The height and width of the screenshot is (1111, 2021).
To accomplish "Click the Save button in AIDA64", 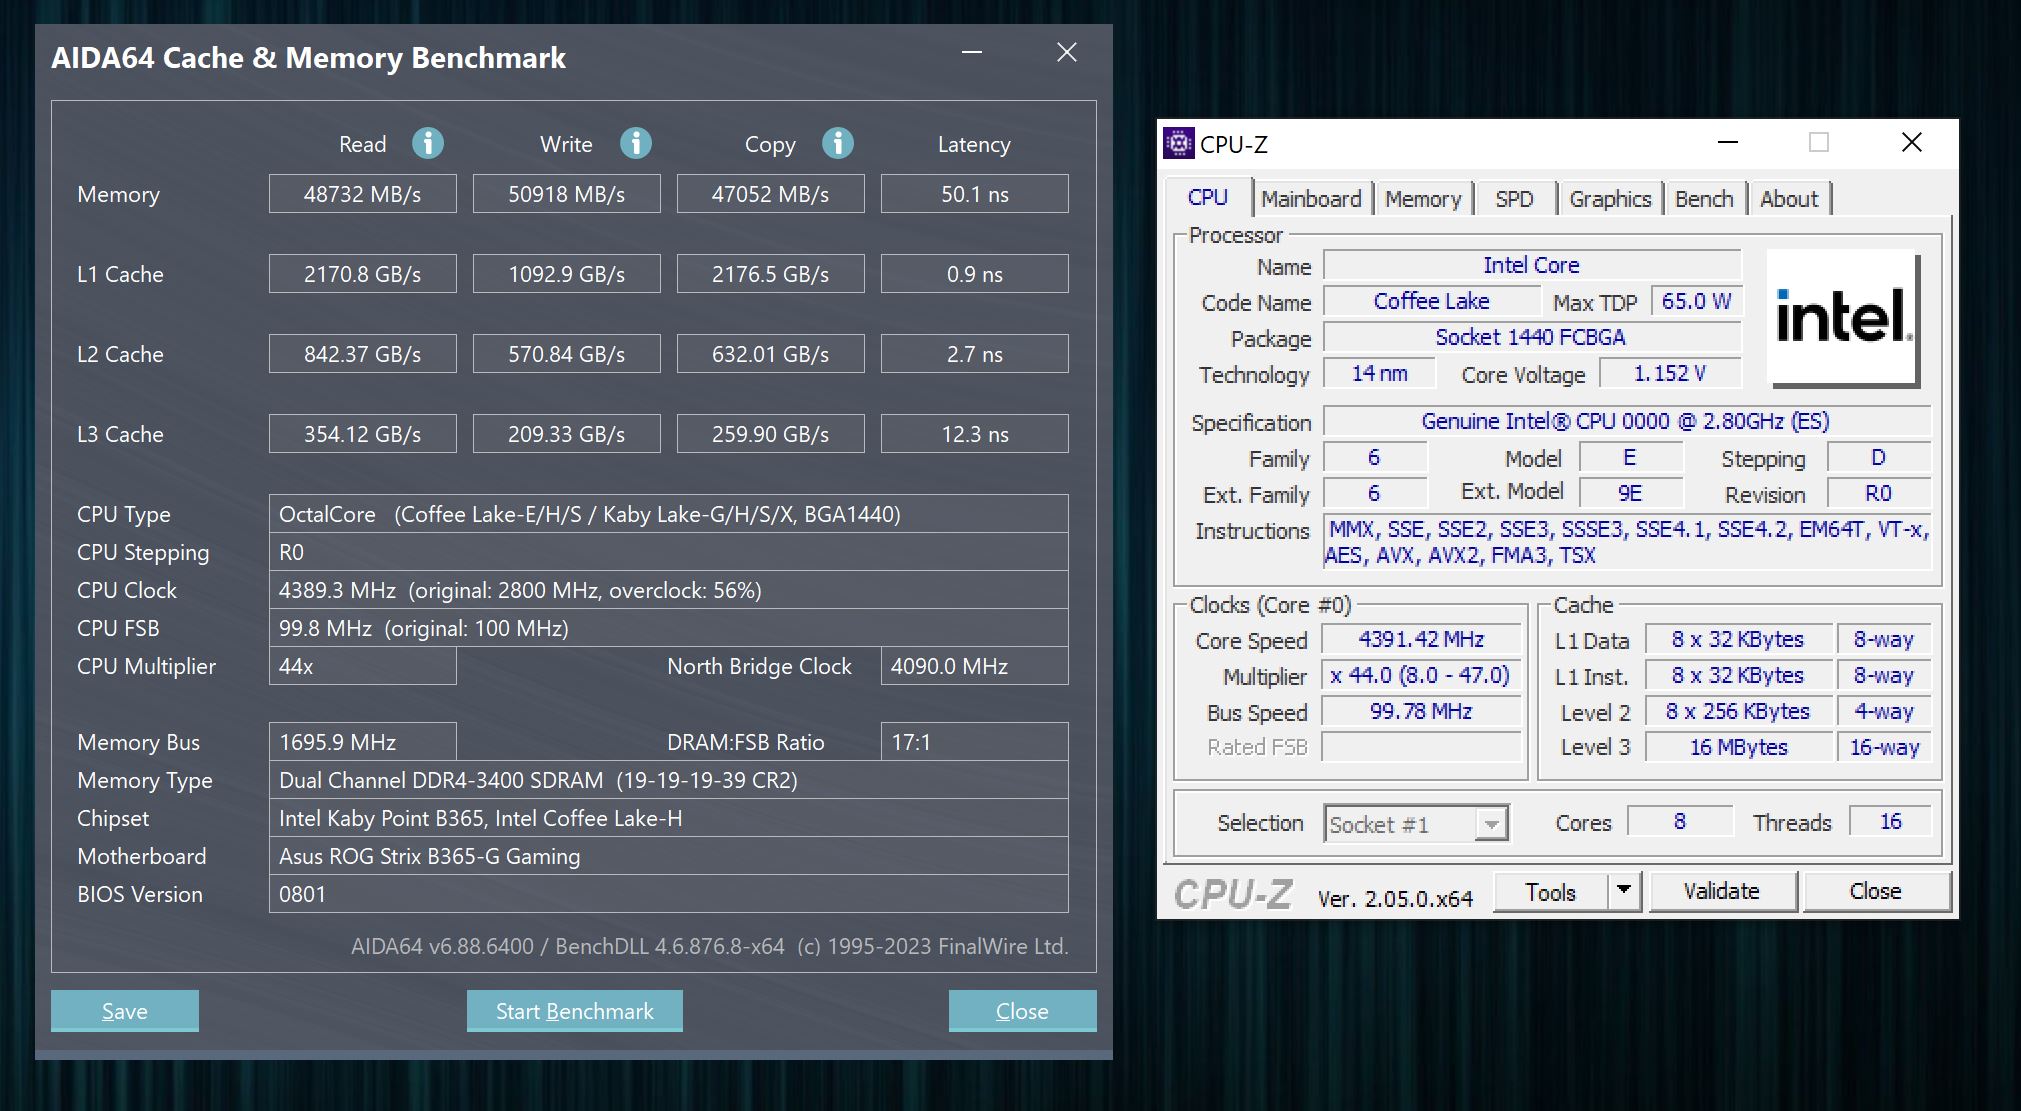I will coord(125,1011).
